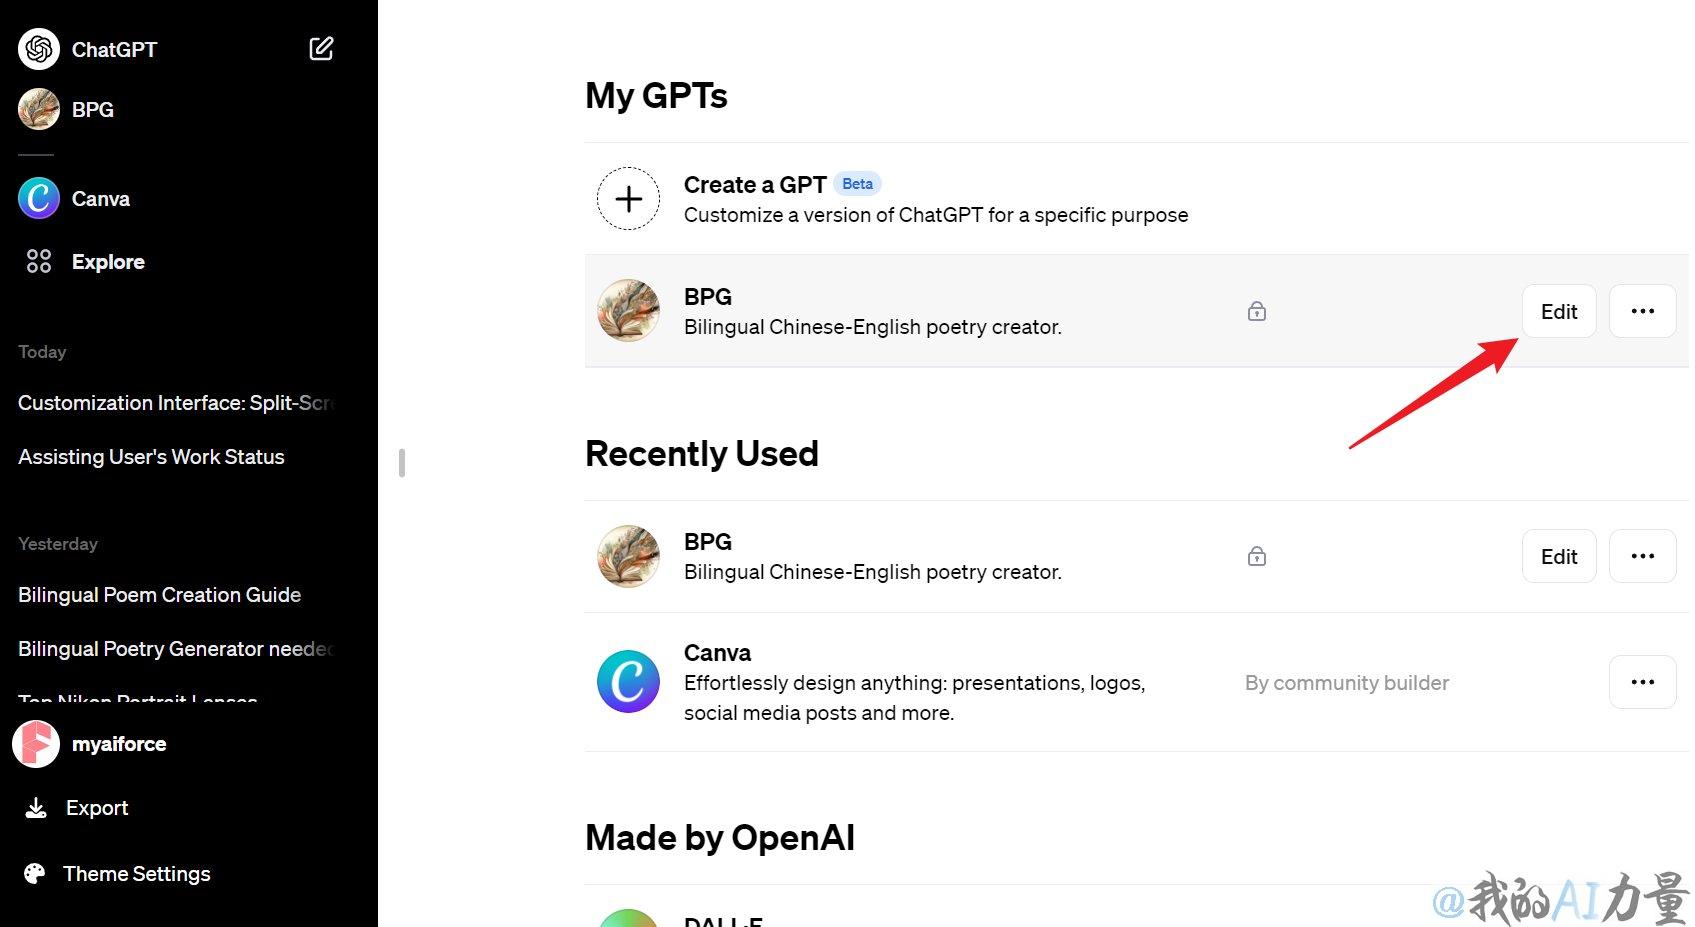The image size is (1695, 927).
Task: Edit the BPG entry under My GPTs
Action: pyautogui.click(x=1559, y=311)
